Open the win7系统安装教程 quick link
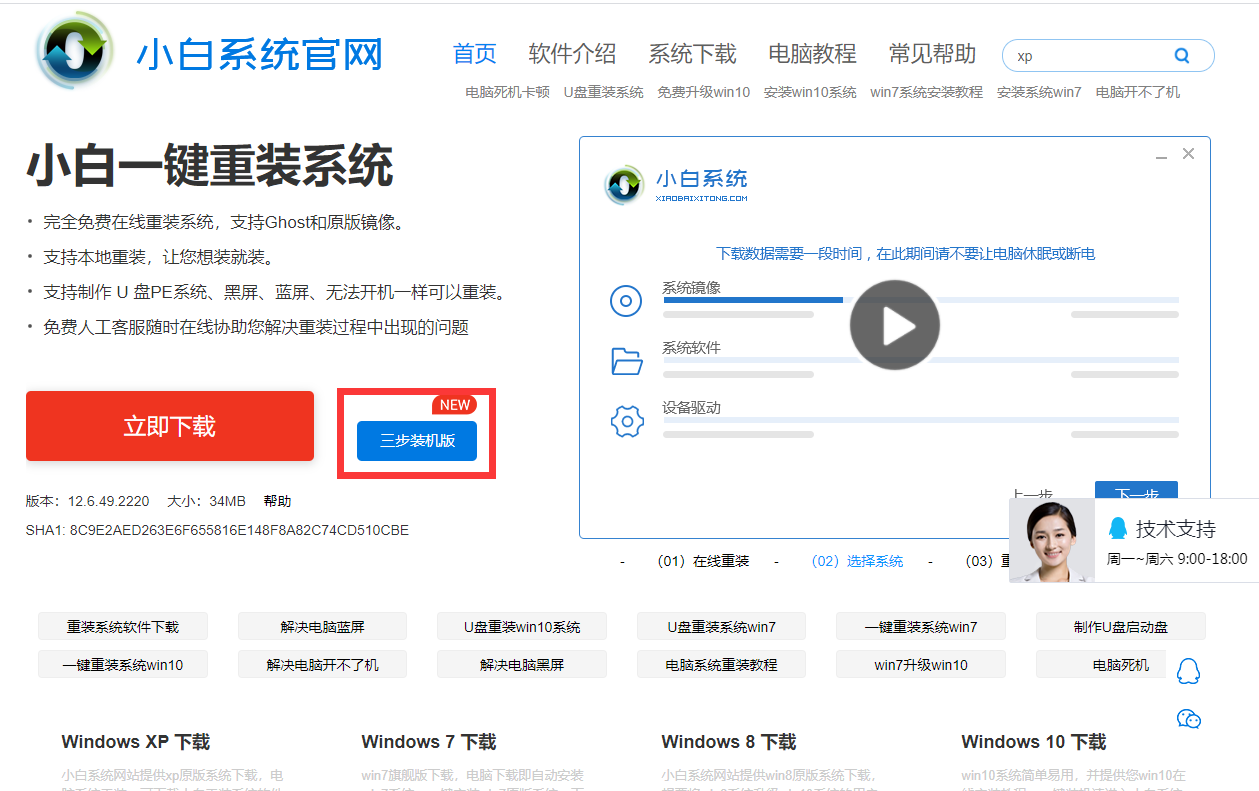The height and width of the screenshot is (791, 1259). (927, 92)
